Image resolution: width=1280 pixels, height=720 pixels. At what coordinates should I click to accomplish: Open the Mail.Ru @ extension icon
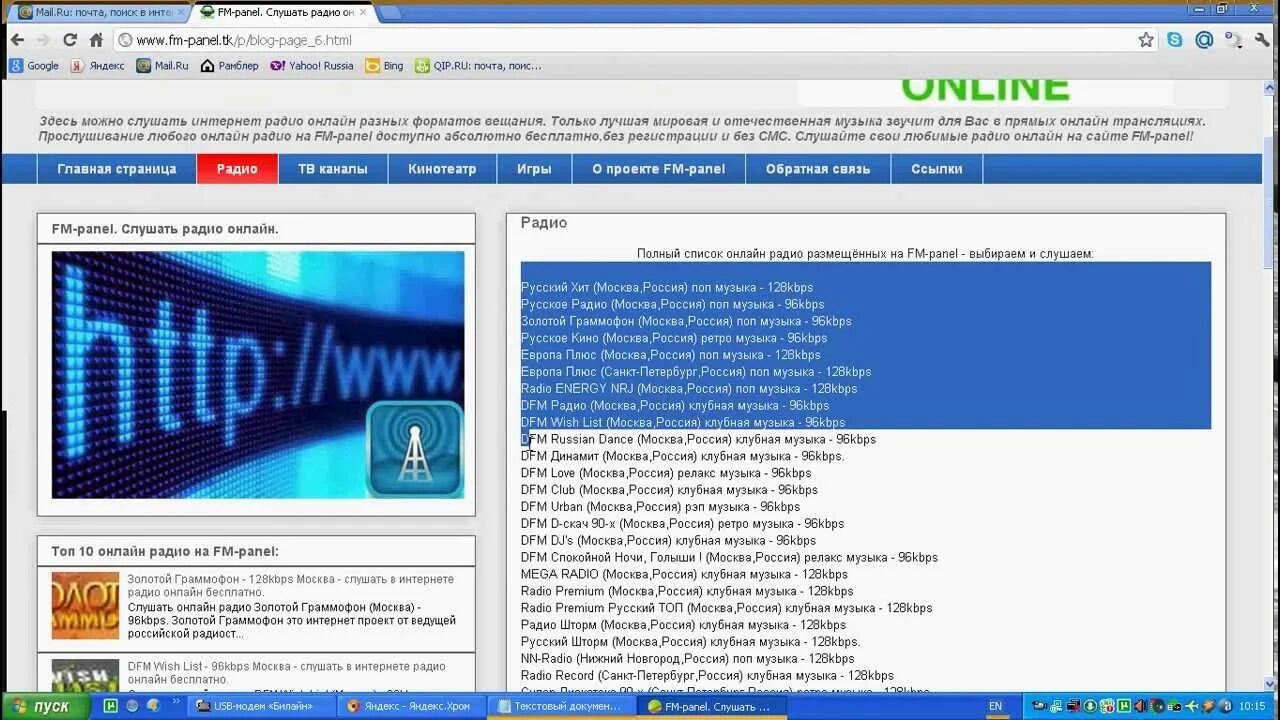(1204, 40)
